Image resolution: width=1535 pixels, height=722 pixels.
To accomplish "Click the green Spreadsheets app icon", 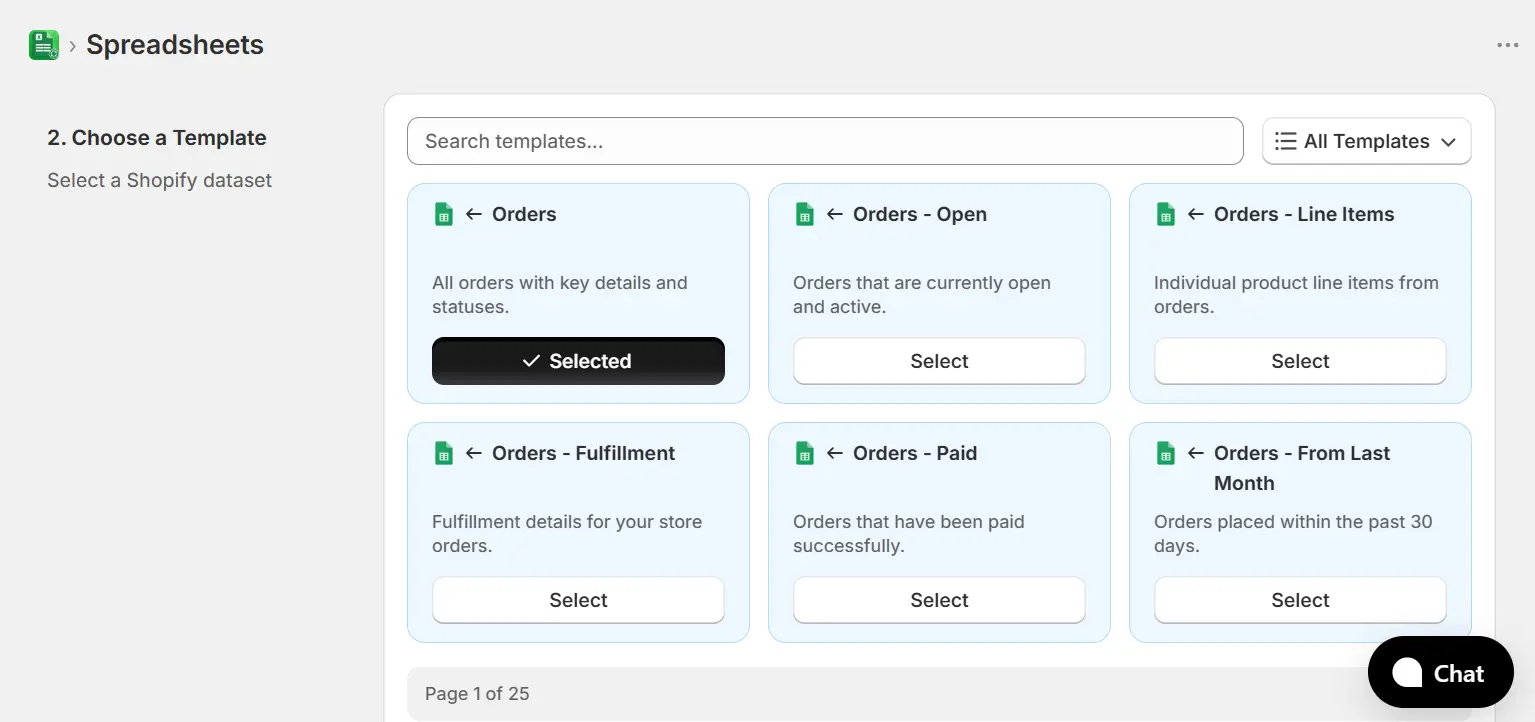I will coord(44,45).
